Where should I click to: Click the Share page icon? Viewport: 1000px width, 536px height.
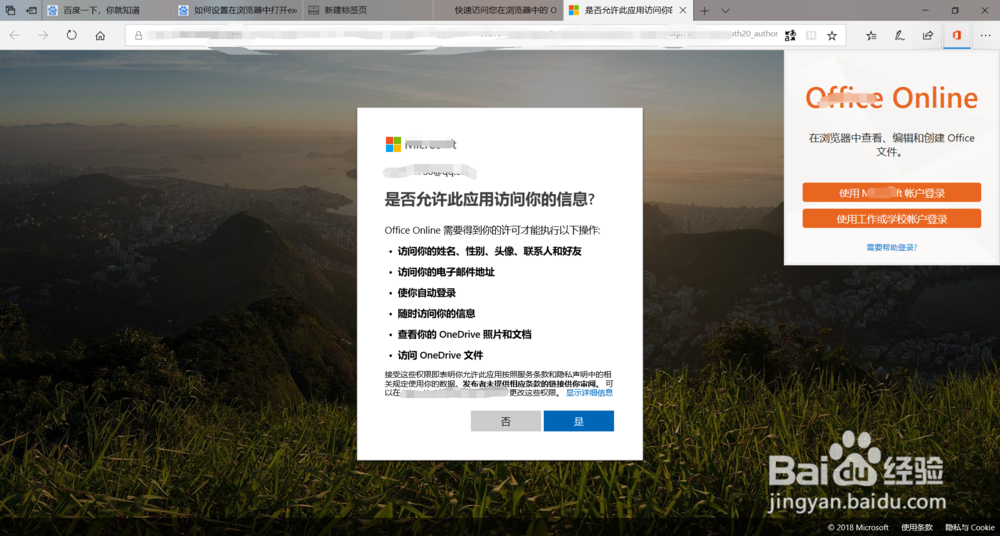tap(928, 36)
